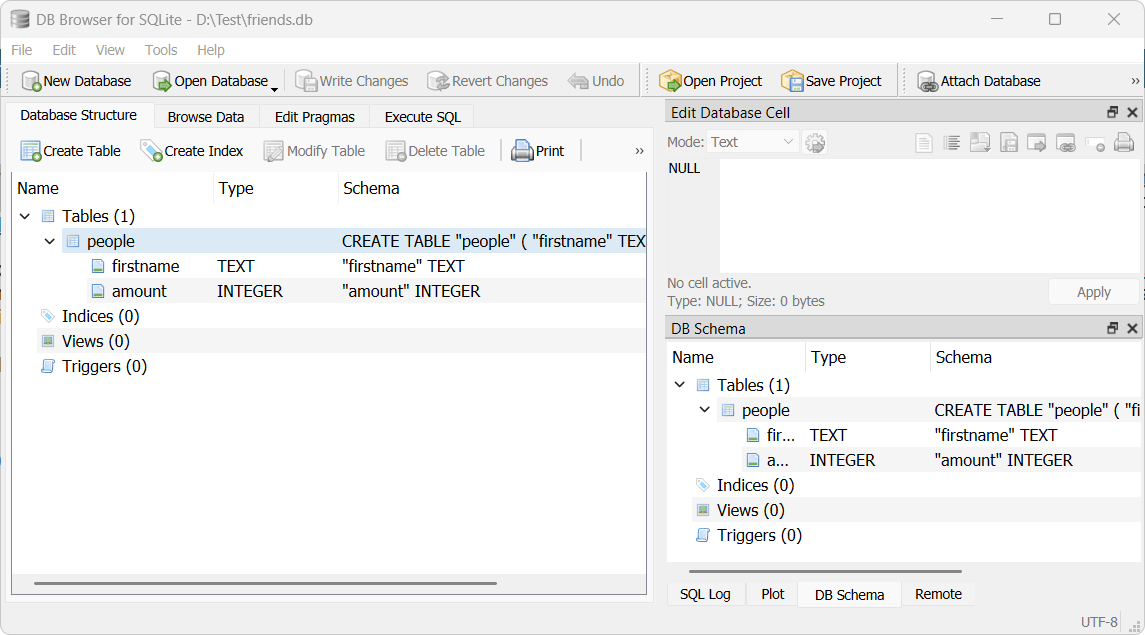
Task: Select Triggers (0) in DB Schema panel
Action: click(x=759, y=535)
